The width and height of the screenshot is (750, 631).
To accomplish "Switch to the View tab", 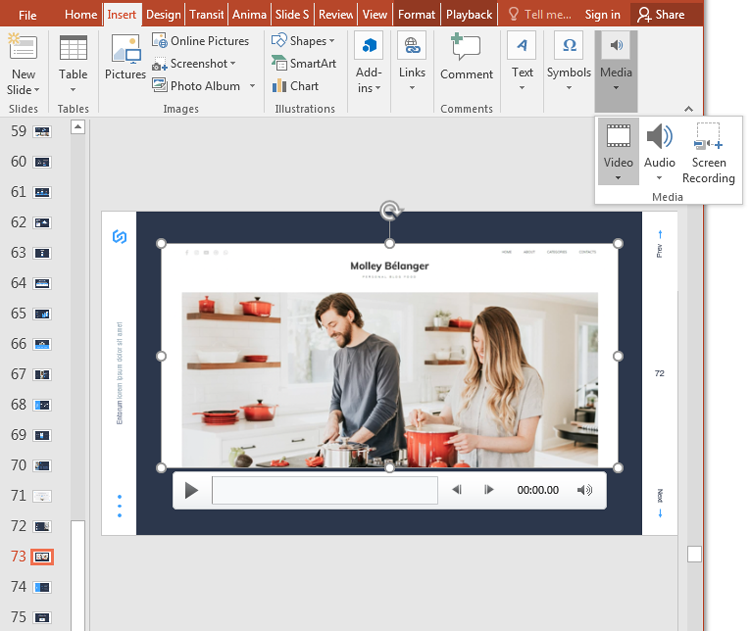I will click(x=375, y=15).
